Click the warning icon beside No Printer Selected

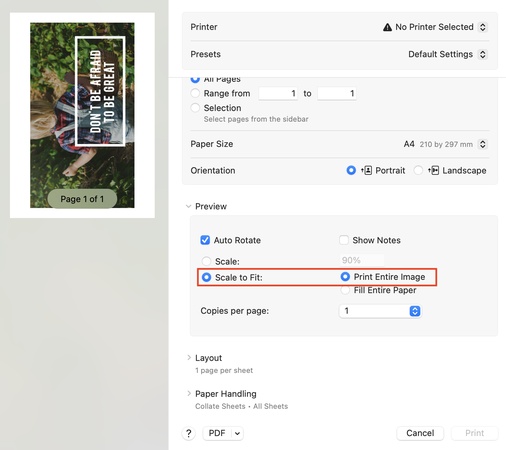(387, 27)
